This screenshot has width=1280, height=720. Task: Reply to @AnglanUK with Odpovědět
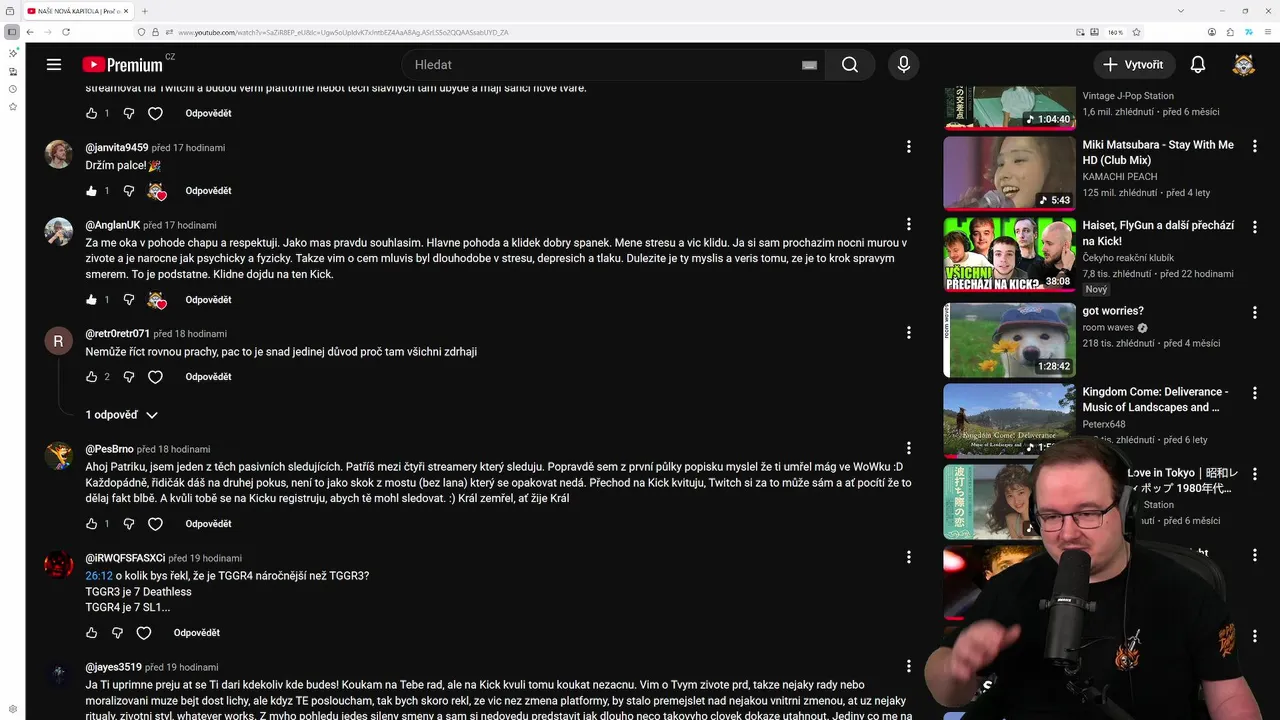pos(208,300)
